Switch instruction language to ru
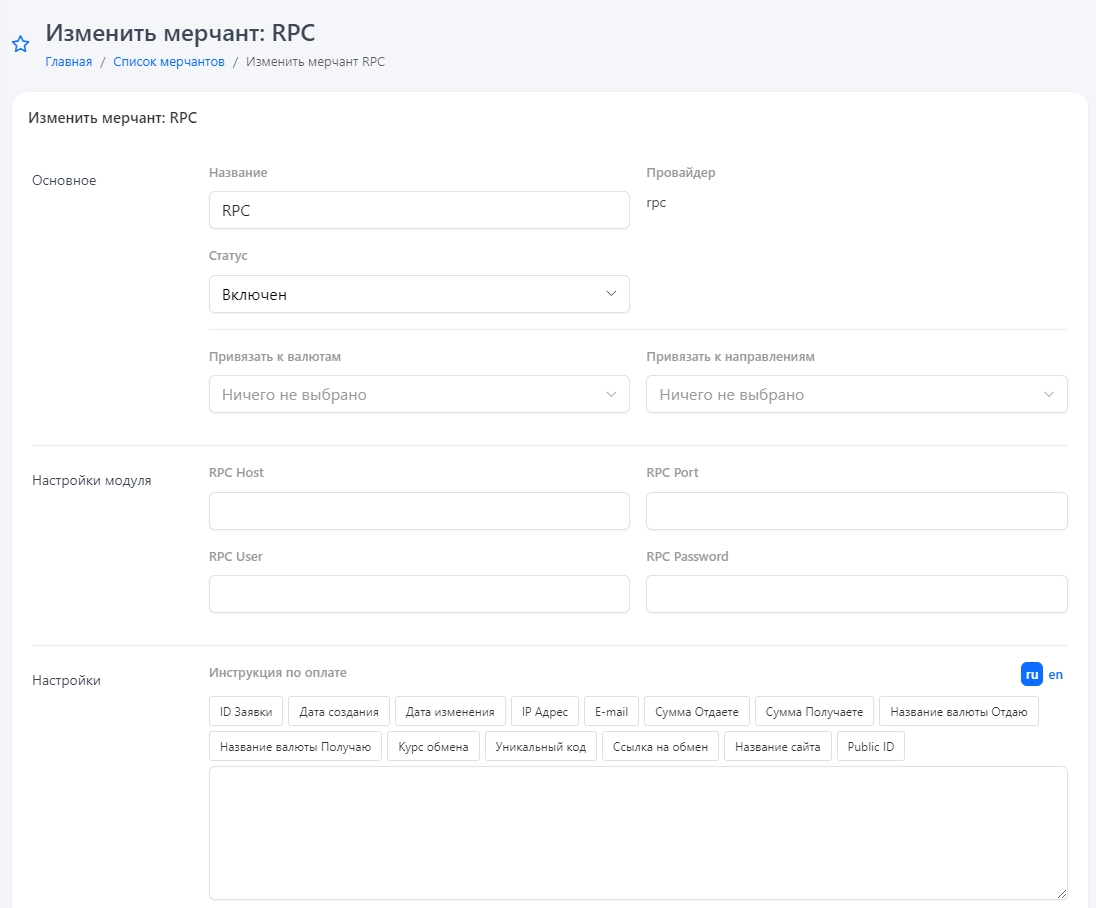 (1031, 674)
